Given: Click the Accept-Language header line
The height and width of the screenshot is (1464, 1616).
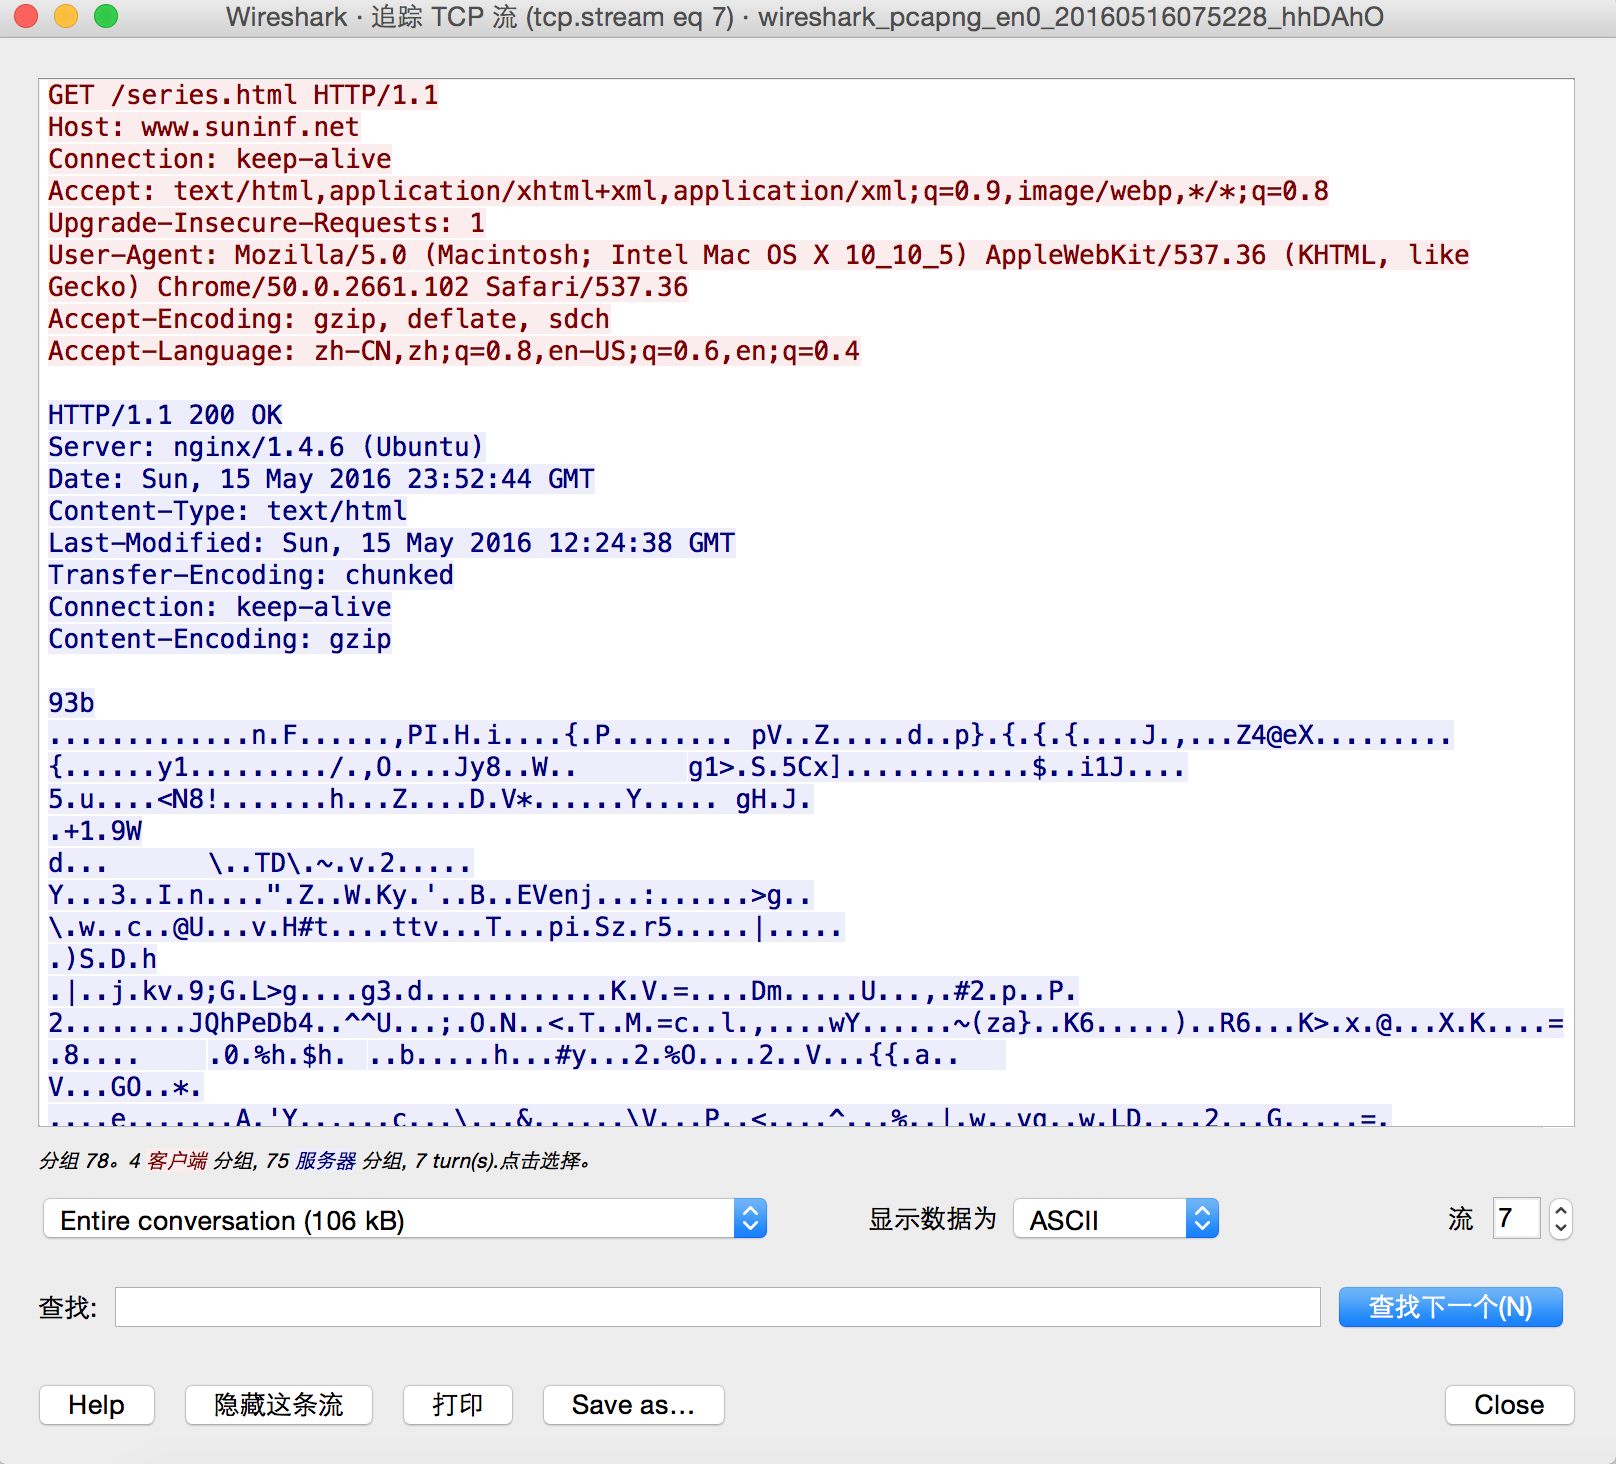Looking at the screenshot, I should coord(454,351).
